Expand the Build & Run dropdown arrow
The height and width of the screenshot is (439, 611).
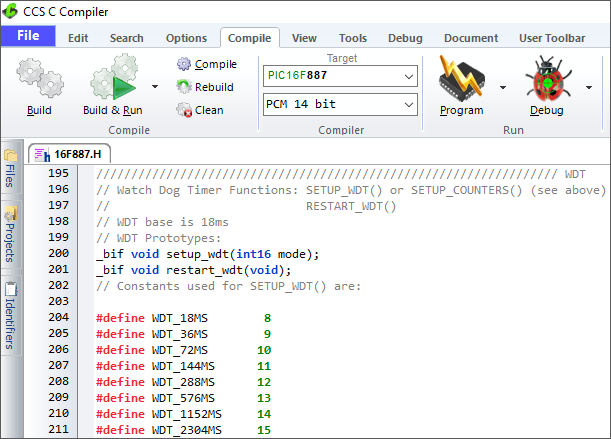(155, 86)
